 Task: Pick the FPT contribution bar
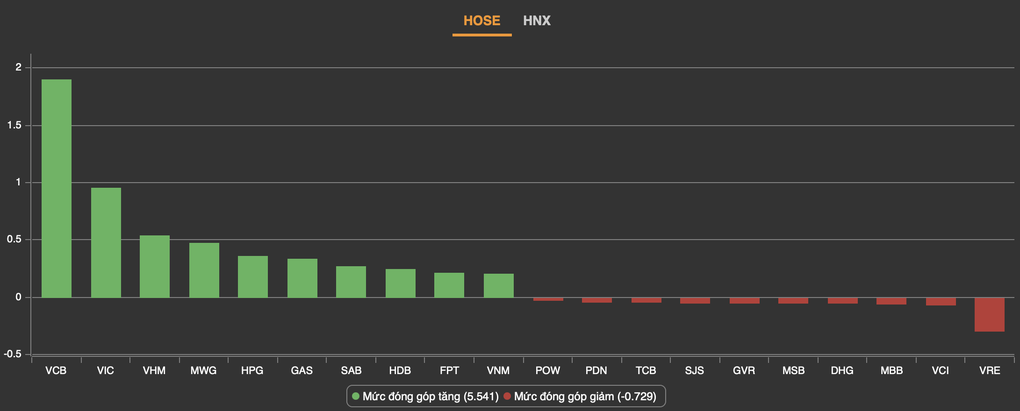[450, 285]
